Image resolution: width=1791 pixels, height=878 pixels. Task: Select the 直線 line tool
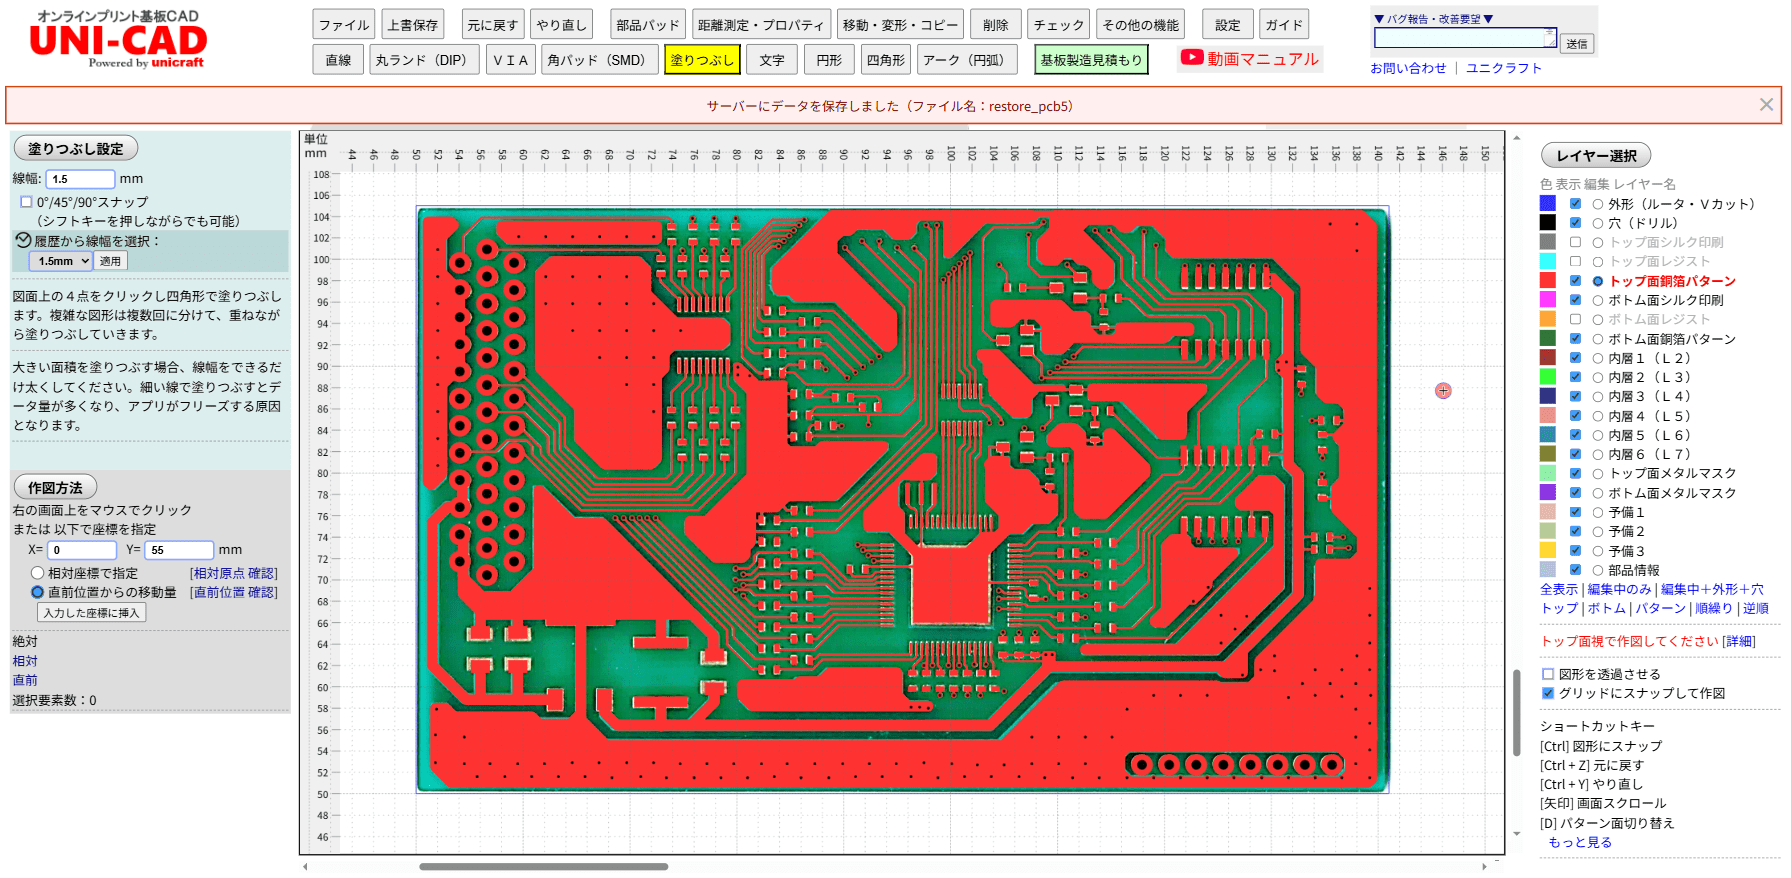(x=338, y=60)
